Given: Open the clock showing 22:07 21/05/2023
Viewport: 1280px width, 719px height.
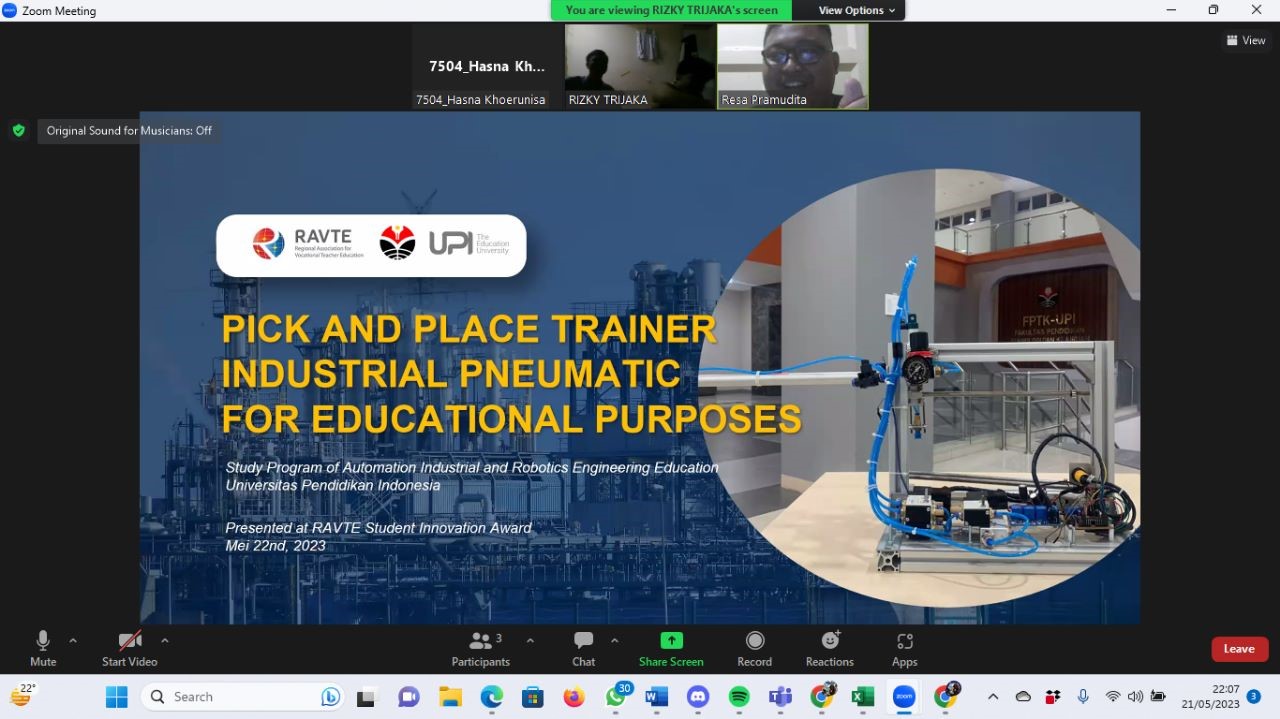Looking at the screenshot, I should pyautogui.click(x=1211, y=697).
